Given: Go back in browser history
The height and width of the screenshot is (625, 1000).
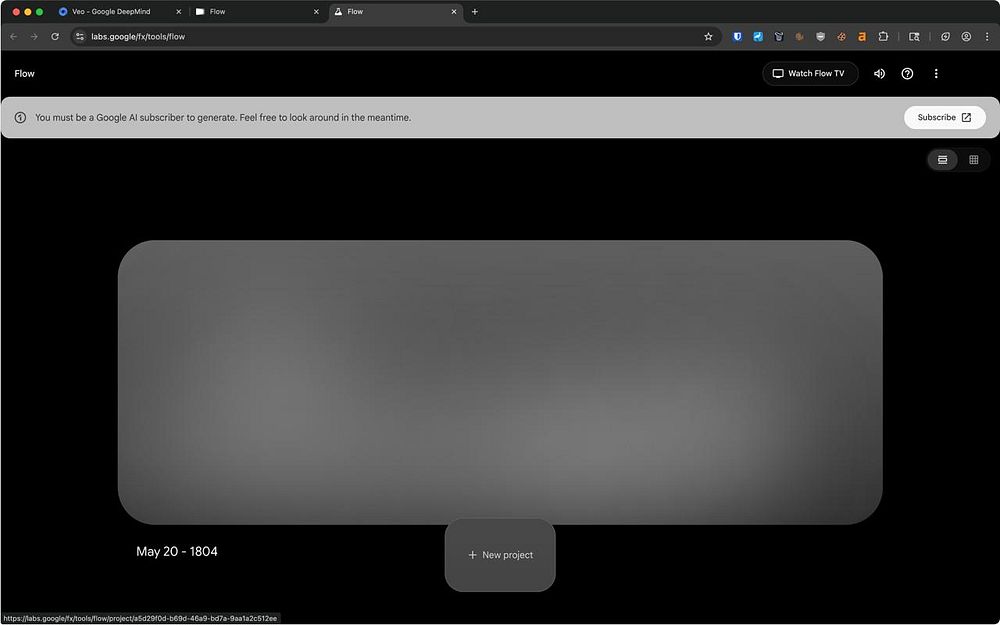Looking at the screenshot, I should click(13, 36).
